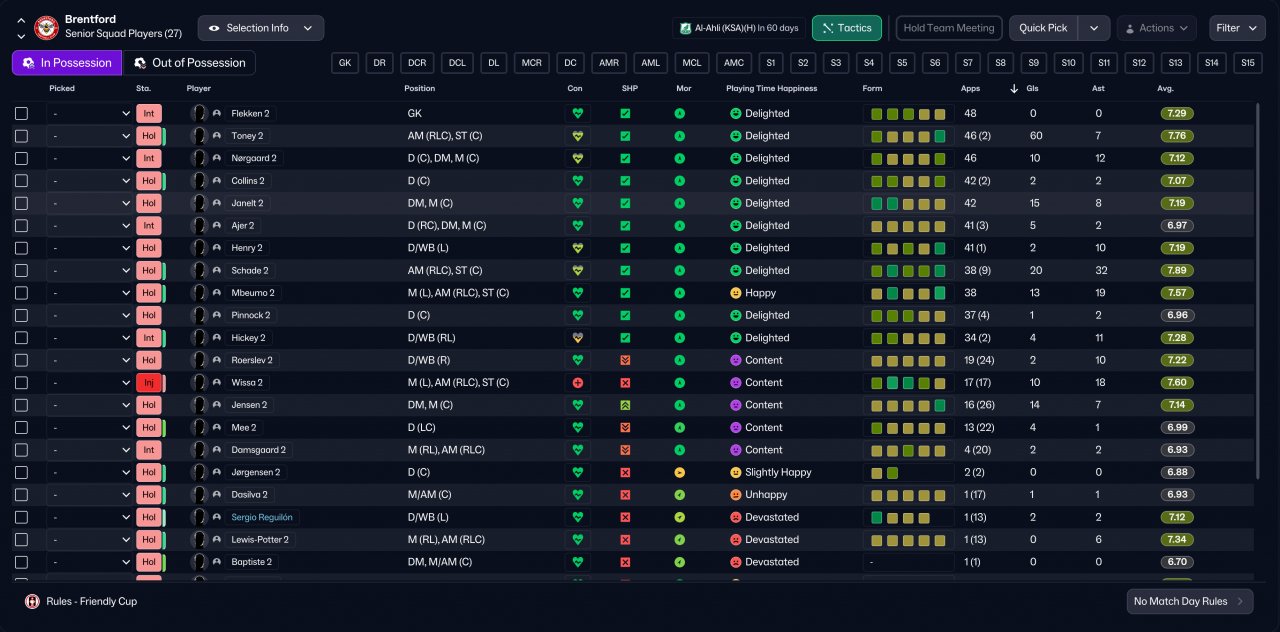Click Mbeumo's player portrait icon

pos(199,293)
